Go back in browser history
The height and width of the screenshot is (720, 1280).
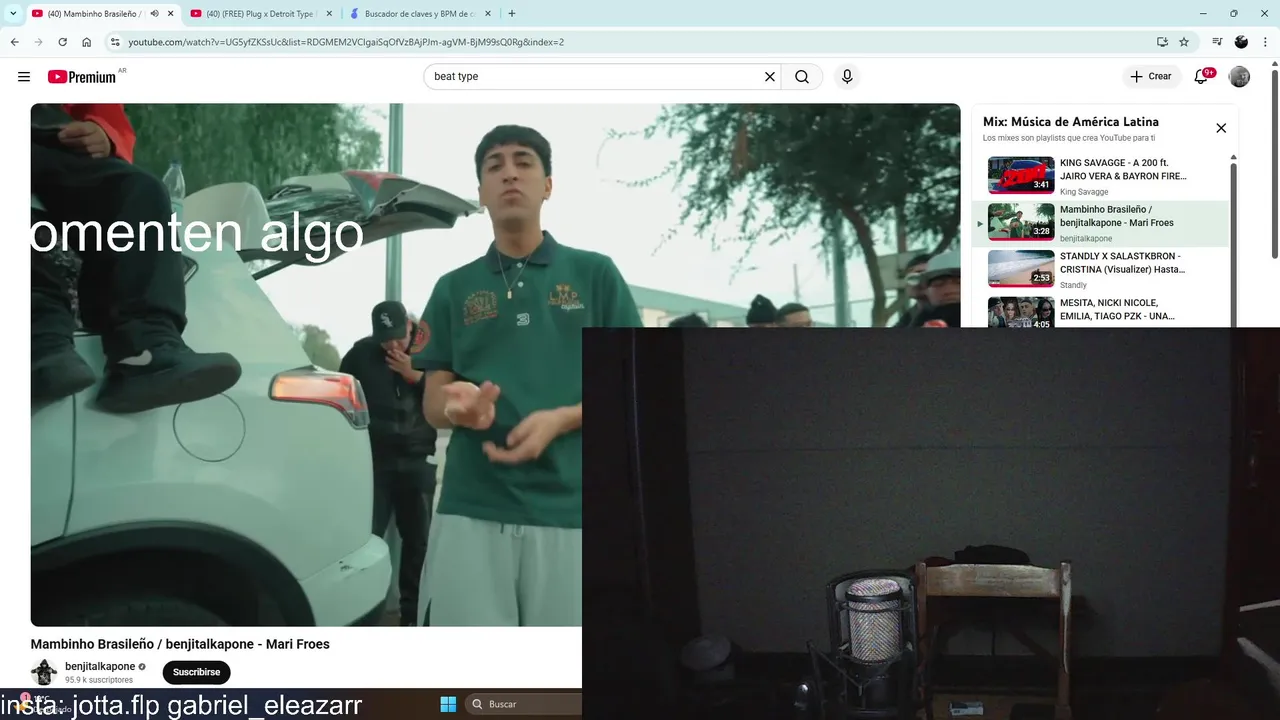coord(14,42)
